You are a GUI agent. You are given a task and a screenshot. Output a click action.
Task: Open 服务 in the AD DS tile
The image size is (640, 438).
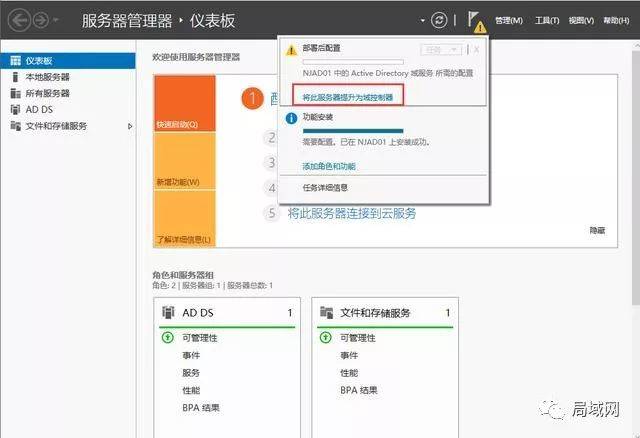191,373
